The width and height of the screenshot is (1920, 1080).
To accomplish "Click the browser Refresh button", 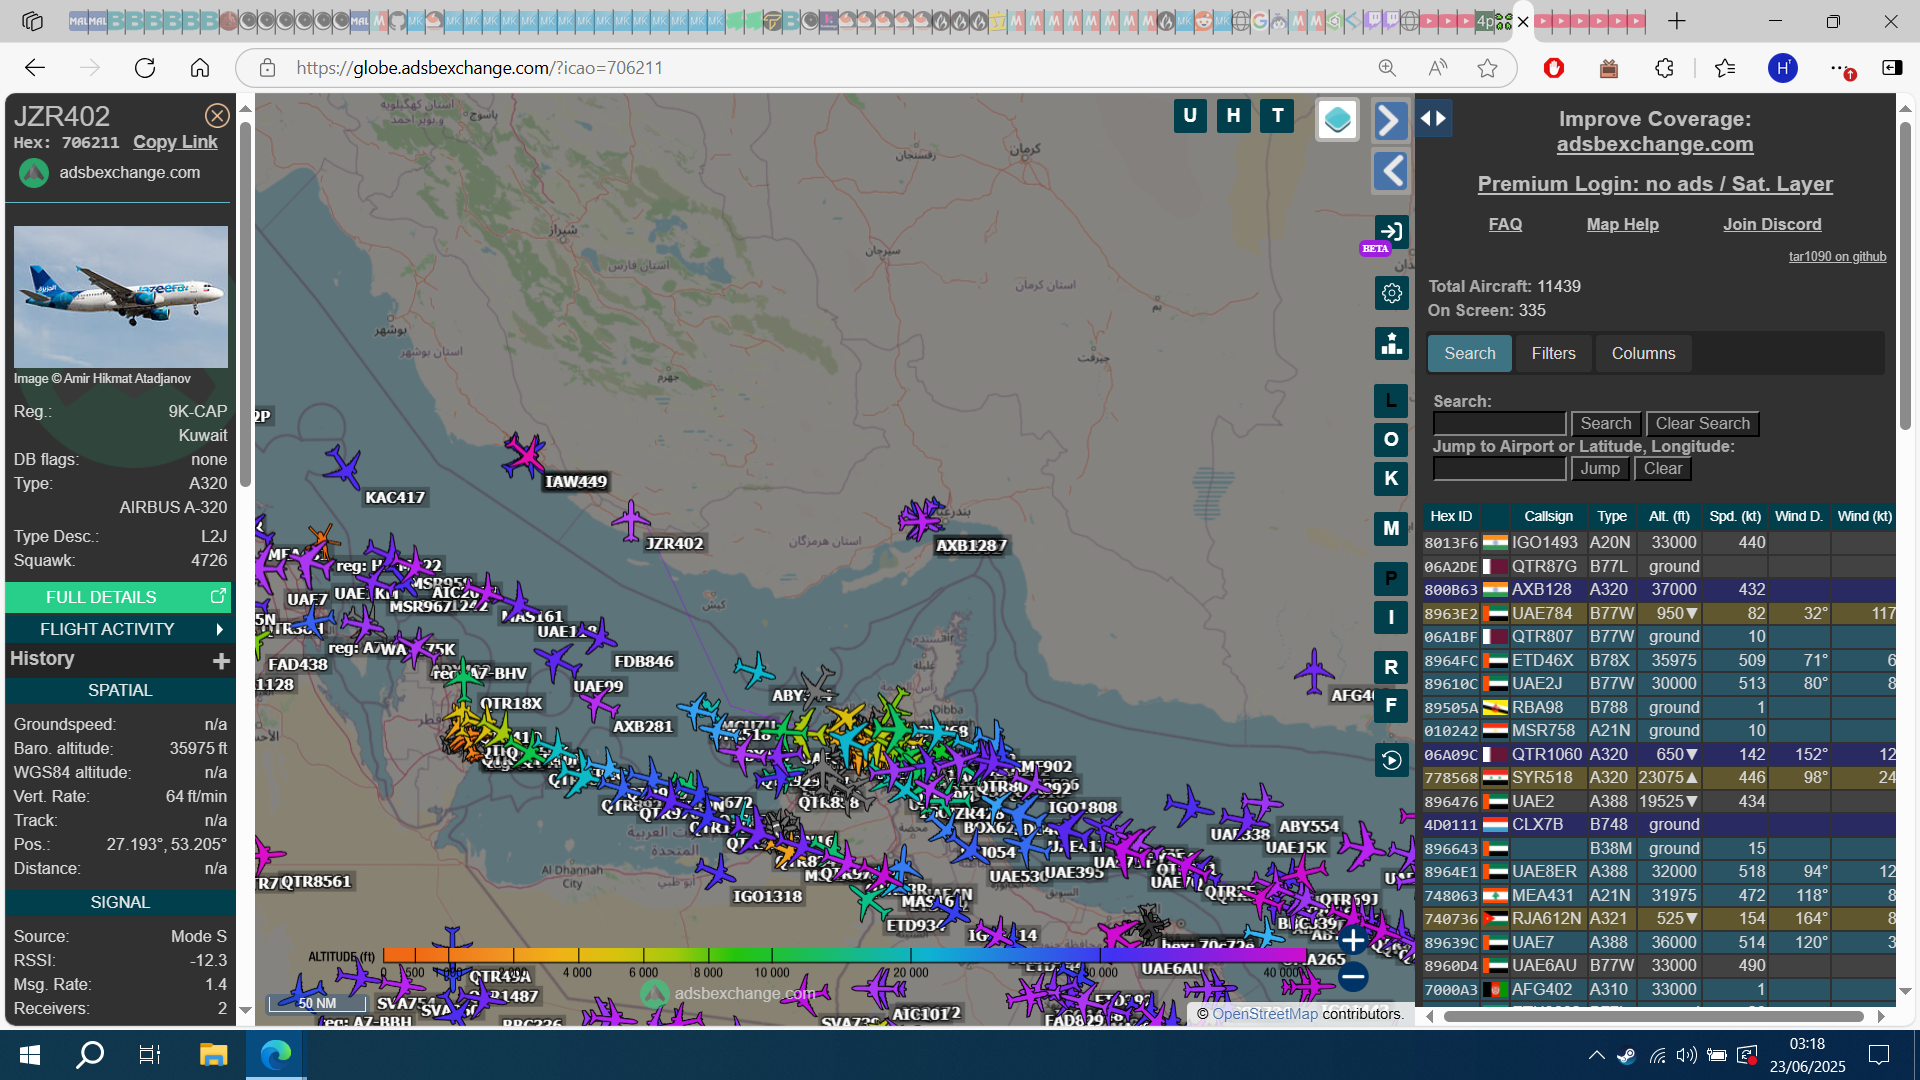I will click(x=145, y=68).
